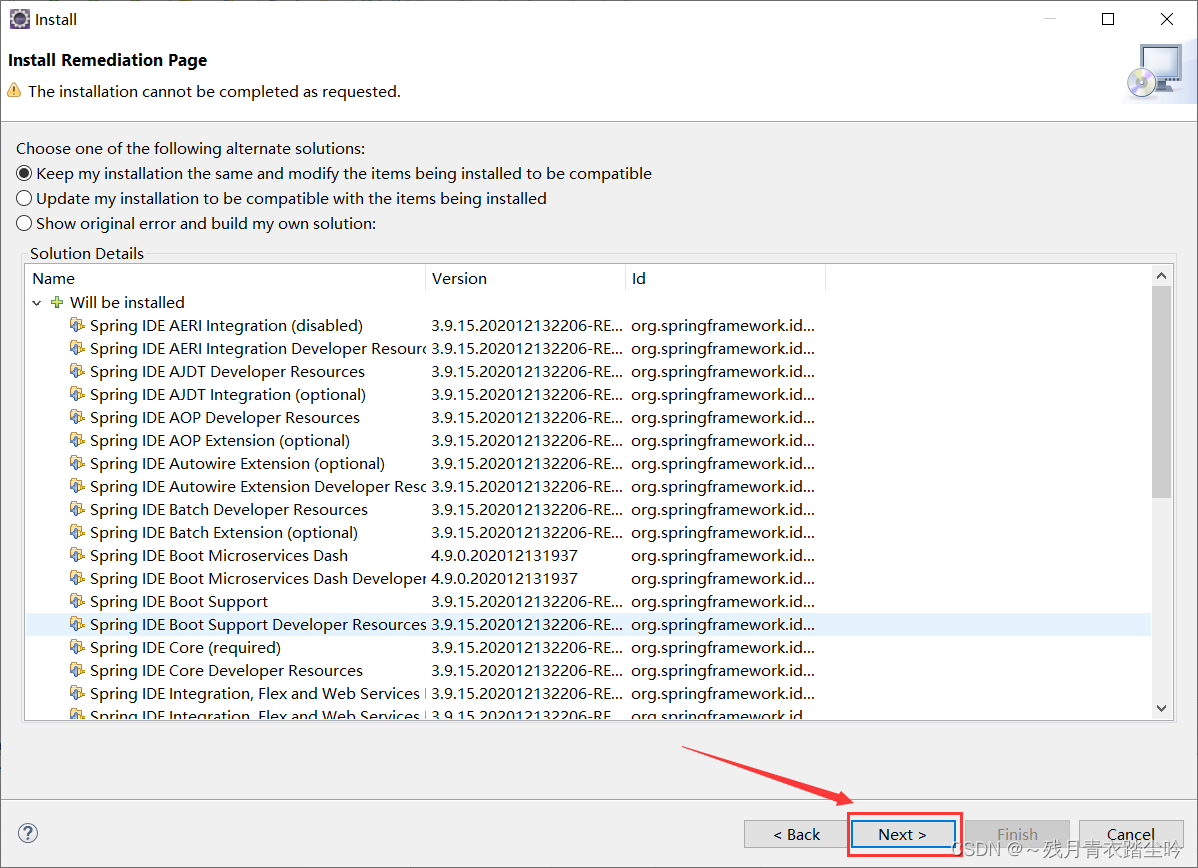This screenshot has width=1198, height=868.
Task: Click icon of Spring IDE Autowire Extension (optional)
Action: point(77,463)
